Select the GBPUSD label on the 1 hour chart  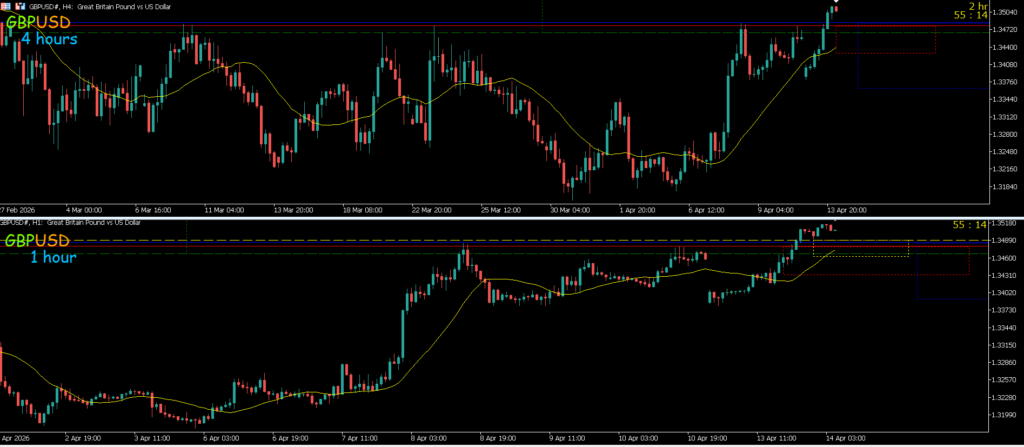[37, 241]
